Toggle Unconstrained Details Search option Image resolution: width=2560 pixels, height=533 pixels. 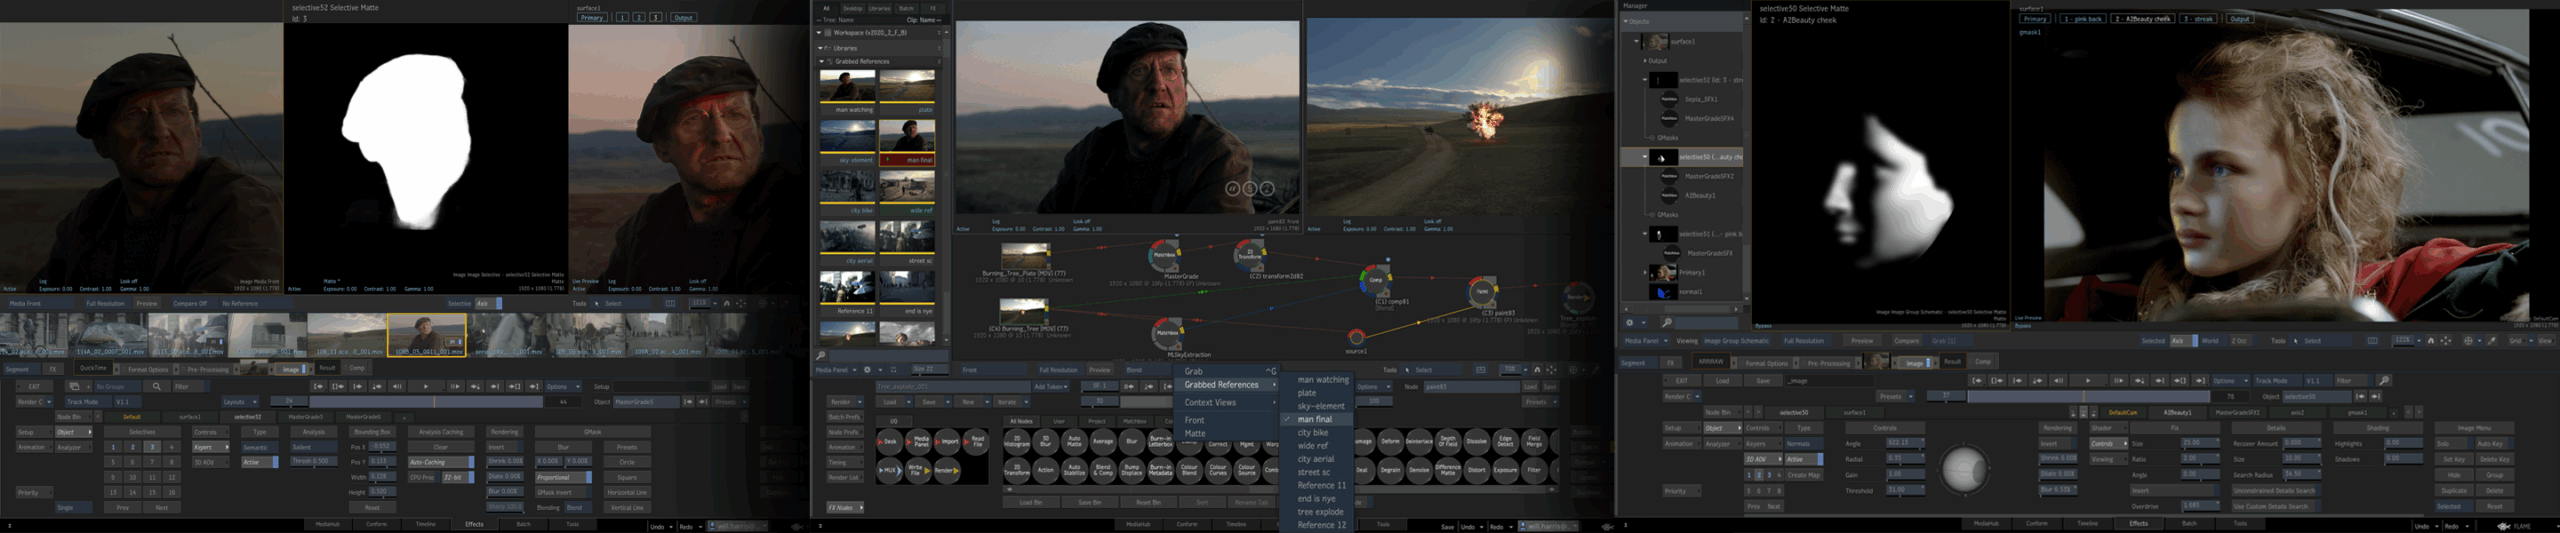click(x=2275, y=491)
